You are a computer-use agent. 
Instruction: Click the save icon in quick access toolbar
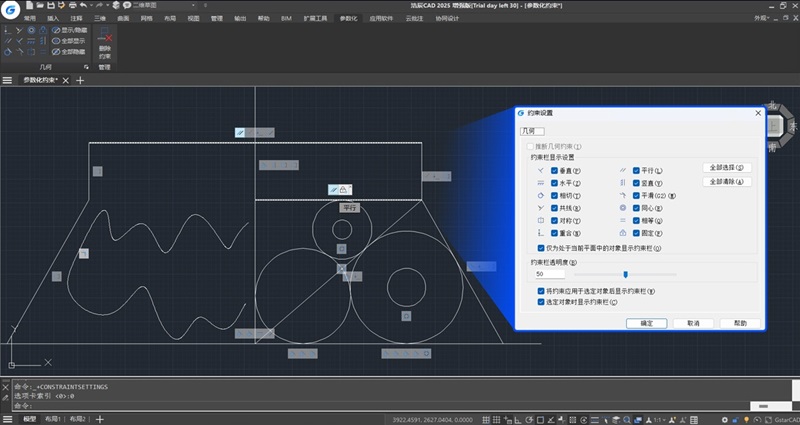pyautogui.click(x=50, y=6)
